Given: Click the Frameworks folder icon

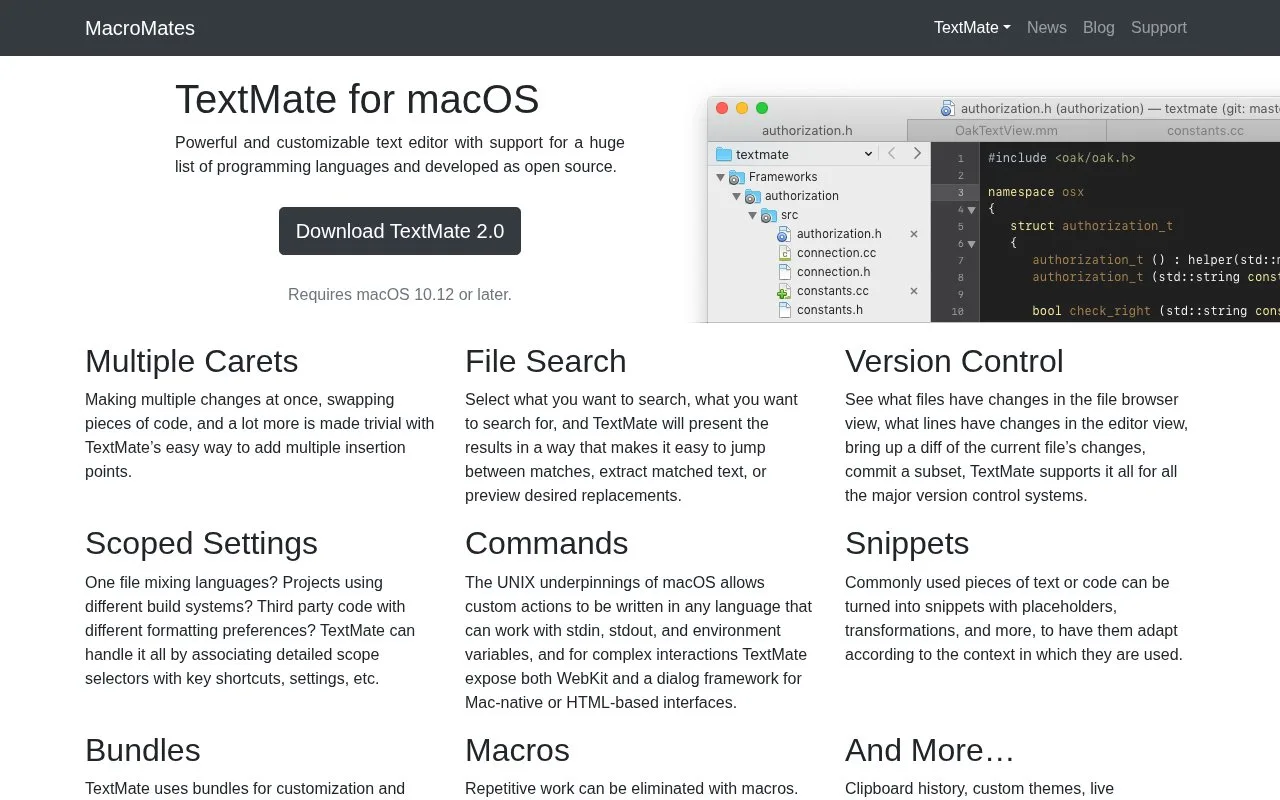Looking at the screenshot, I should pyautogui.click(x=737, y=177).
